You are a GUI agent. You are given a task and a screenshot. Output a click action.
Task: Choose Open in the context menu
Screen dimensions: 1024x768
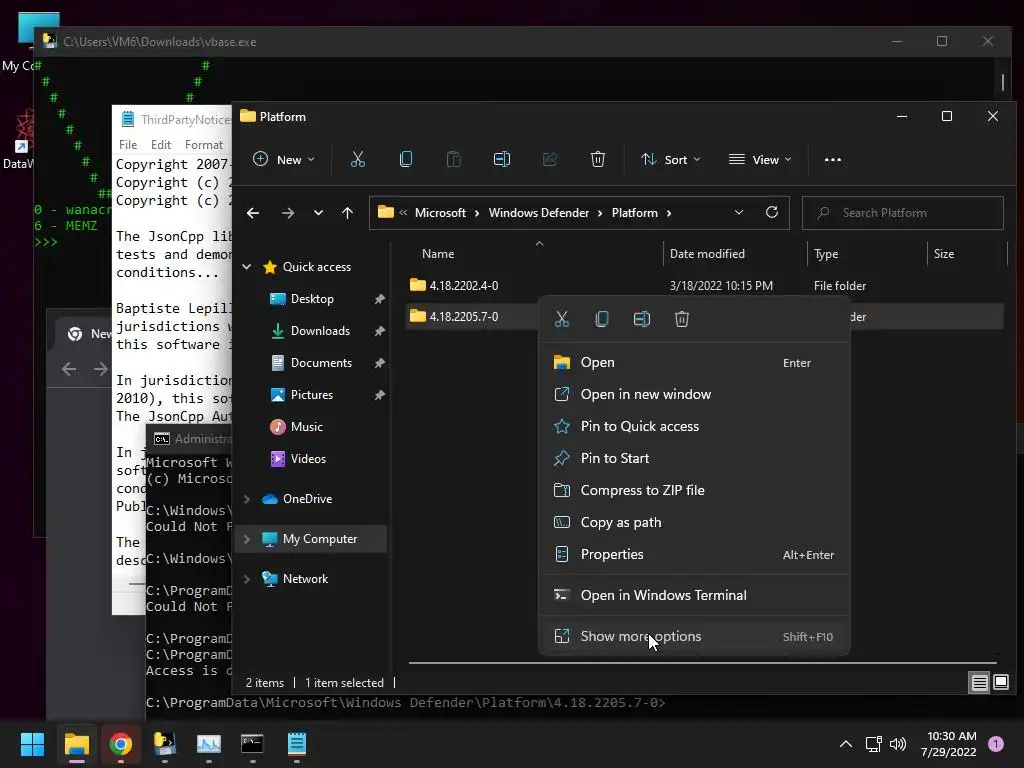(694, 362)
